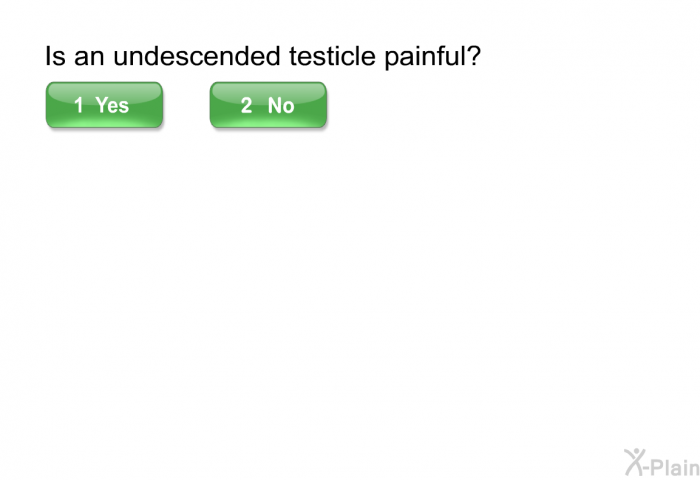700x480 pixels.
Task: Pick "No" as the quiz answer
Action: pyautogui.click(x=268, y=105)
